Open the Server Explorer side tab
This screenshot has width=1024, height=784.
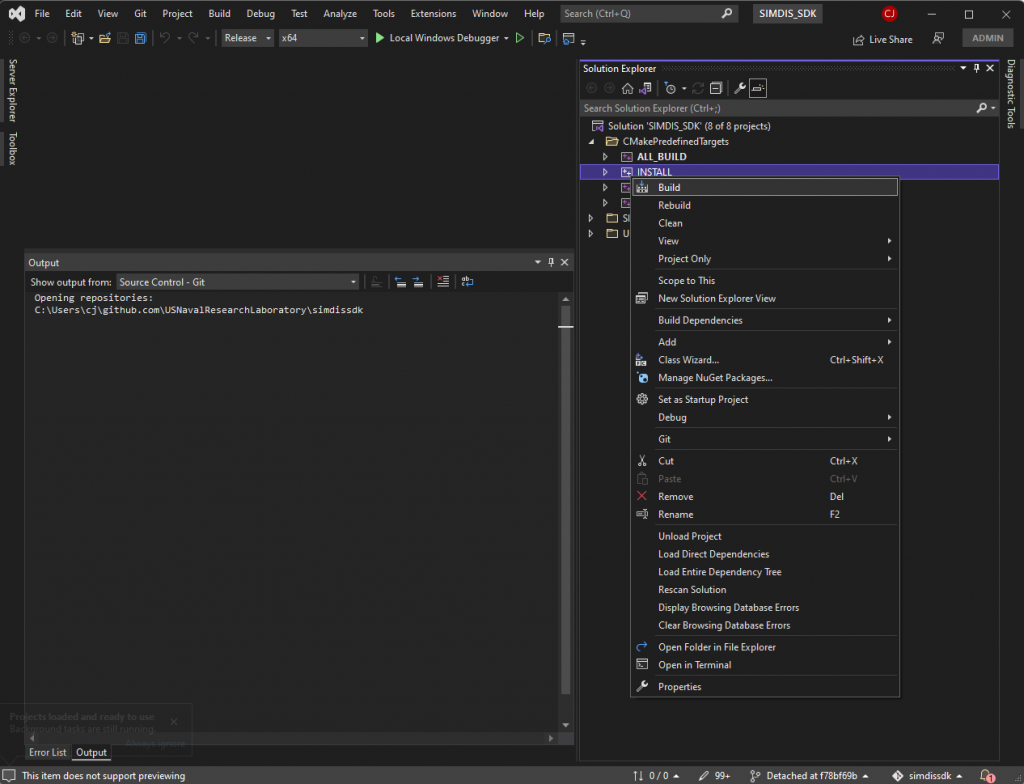tap(12, 90)
